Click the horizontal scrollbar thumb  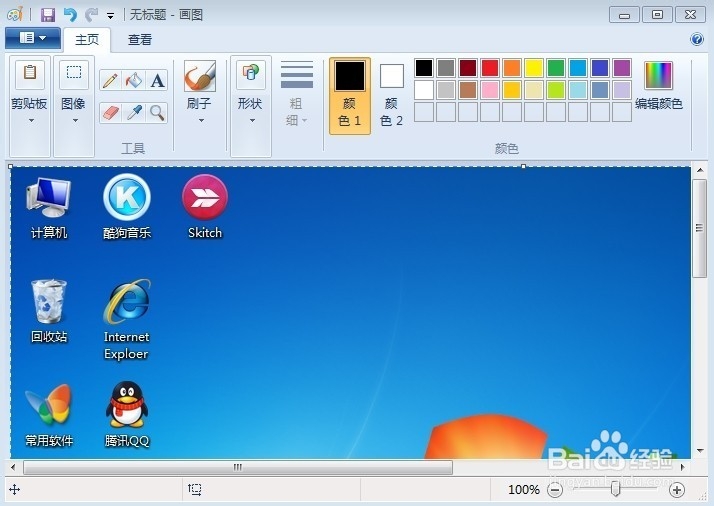point(238,467)
